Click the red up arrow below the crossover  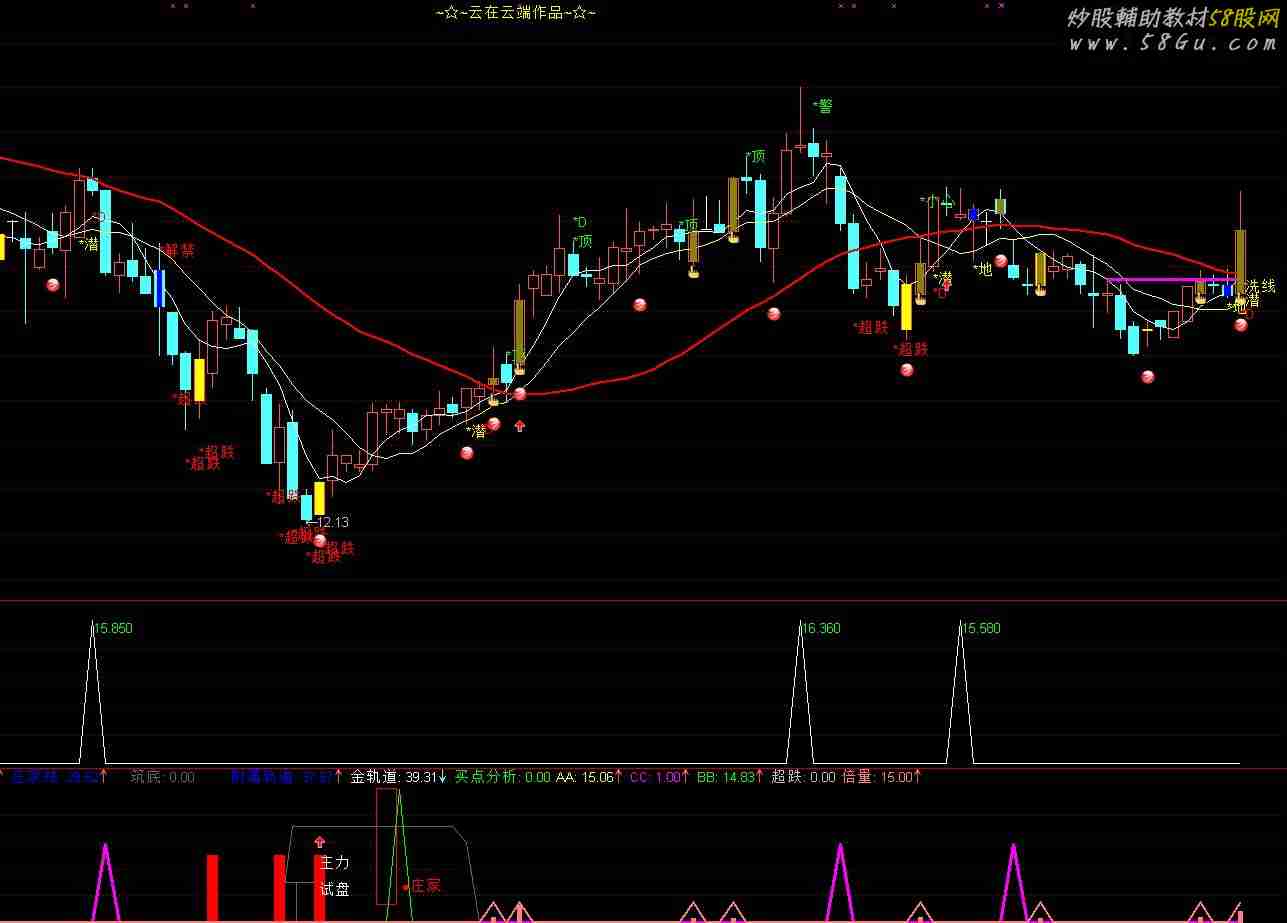point(519,426)
